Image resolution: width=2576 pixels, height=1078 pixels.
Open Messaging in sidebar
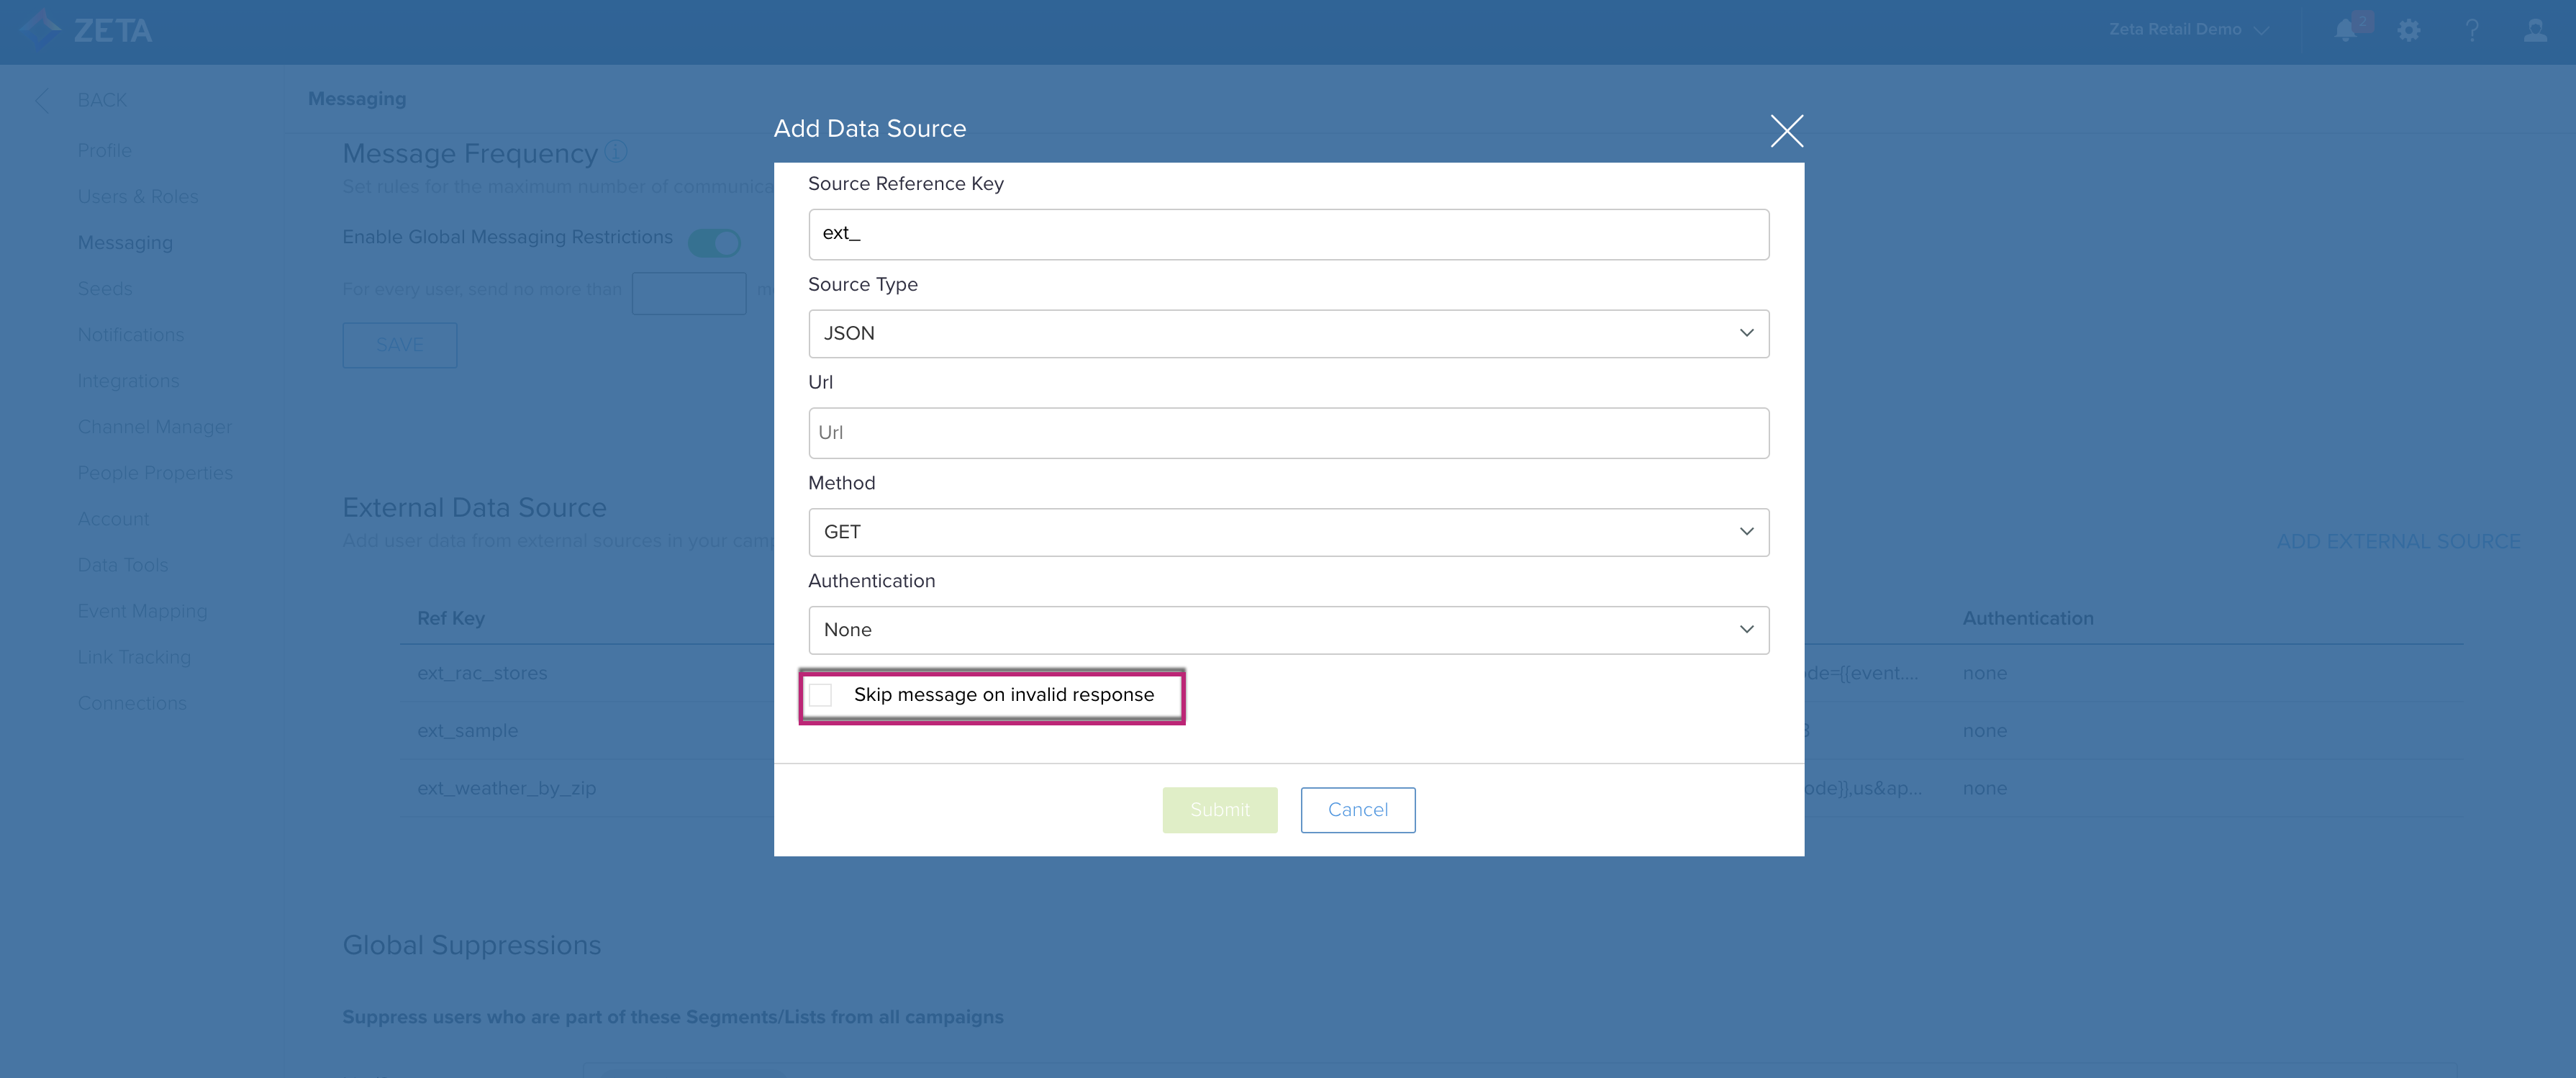pyautogui.click(x=125, y=242)
